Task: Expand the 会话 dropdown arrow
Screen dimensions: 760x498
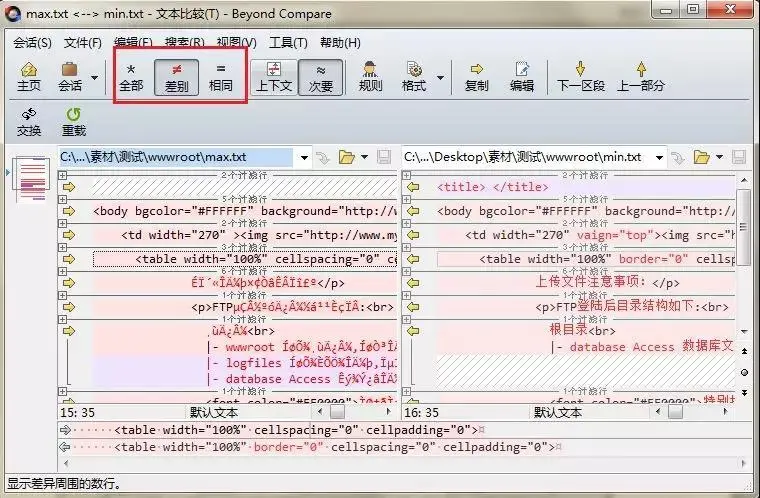Action: 95,78
